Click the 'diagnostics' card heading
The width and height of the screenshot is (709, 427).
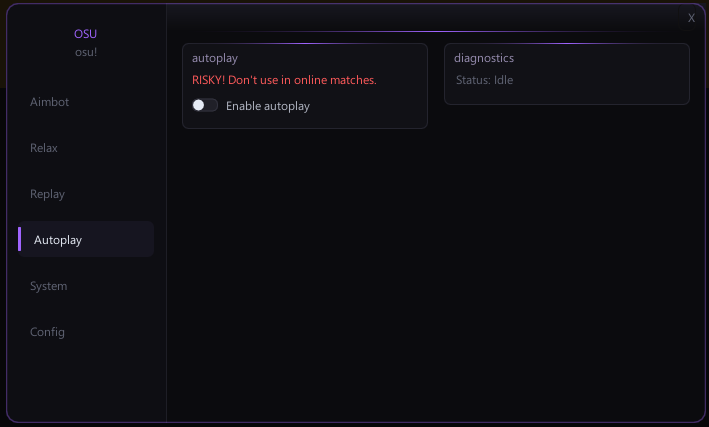(x=484, y=58)
